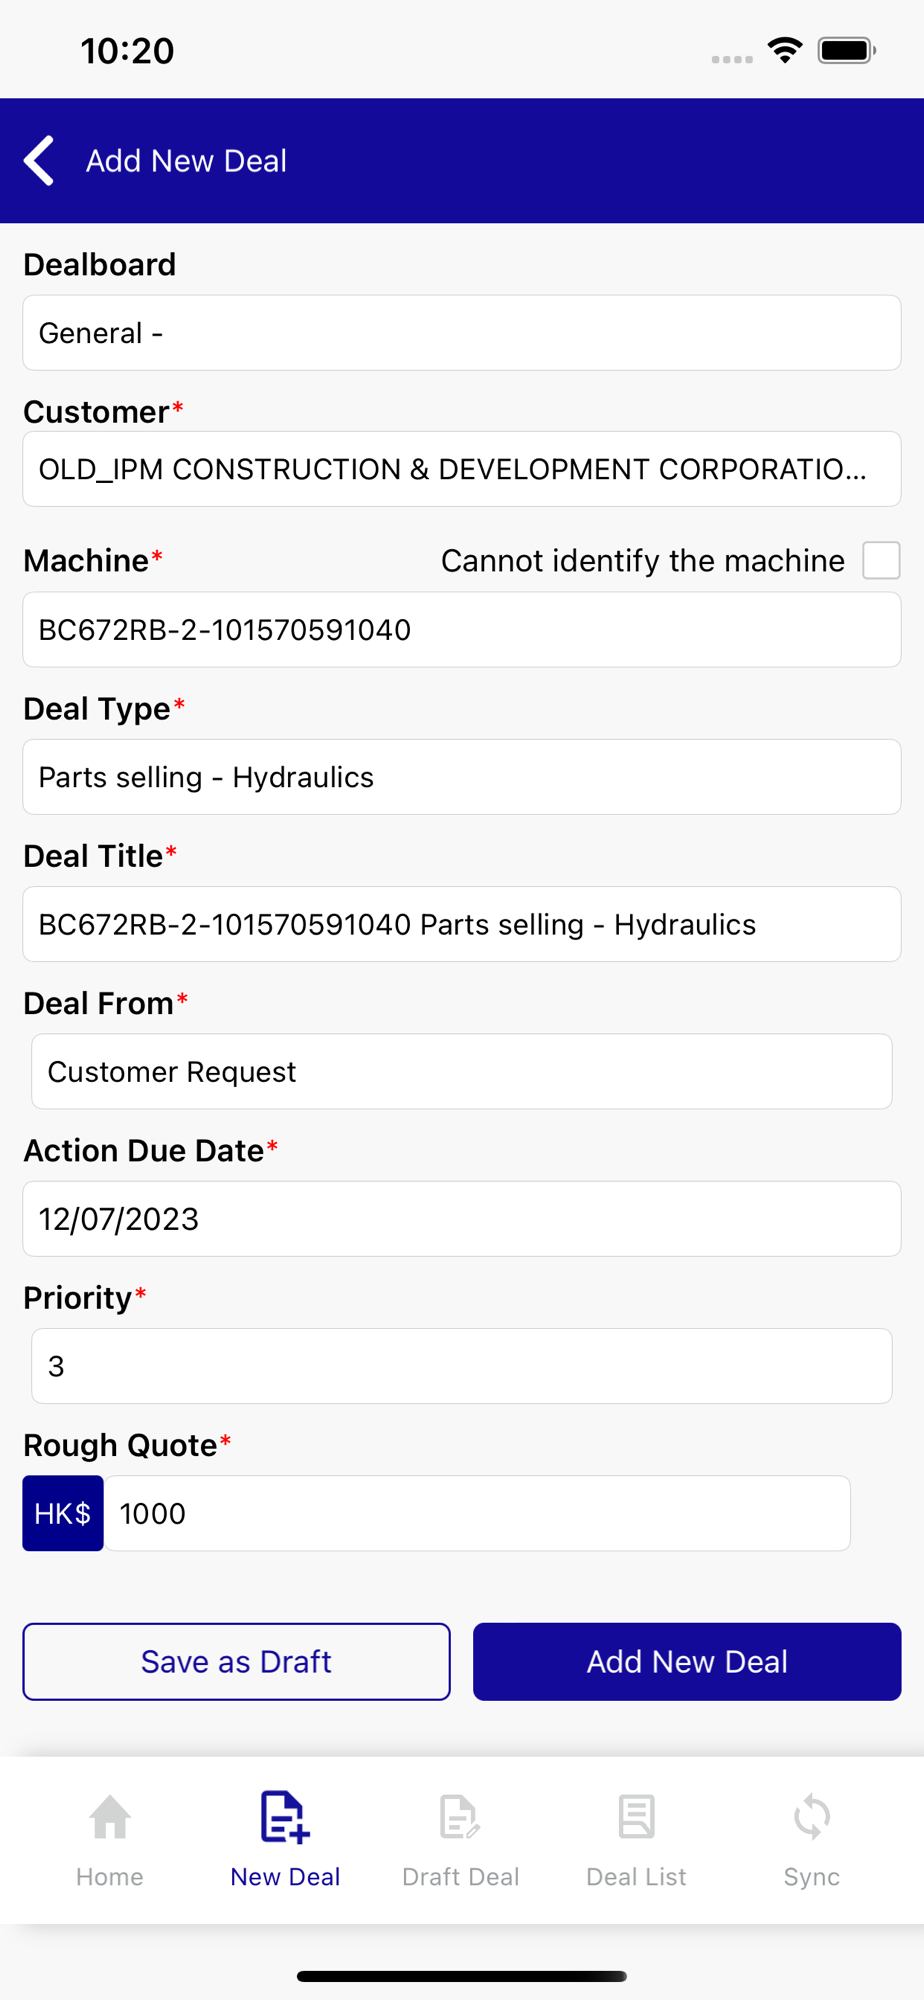The width and height of the screenshot is (924, 2000).
Task: Tap the New Deal document icon
Action: pos(285,1817)
